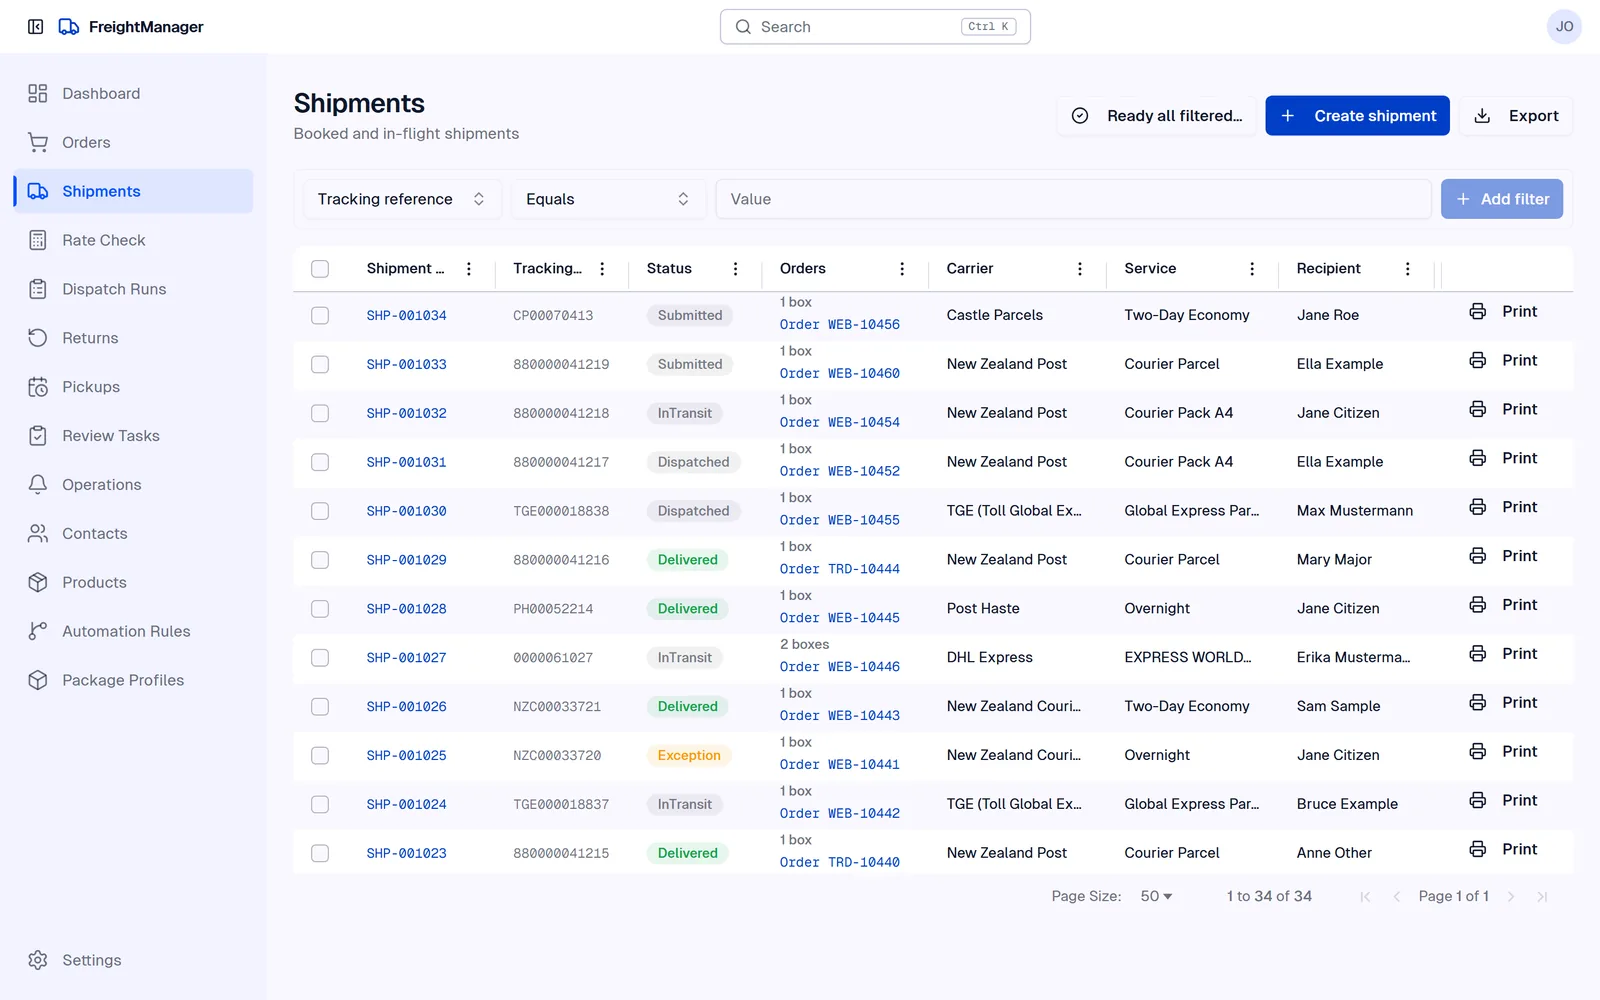Open Tracking column menu dots
This screenshot has height=1000, width=1600.
pyautogui.click(x=602, y=269)
